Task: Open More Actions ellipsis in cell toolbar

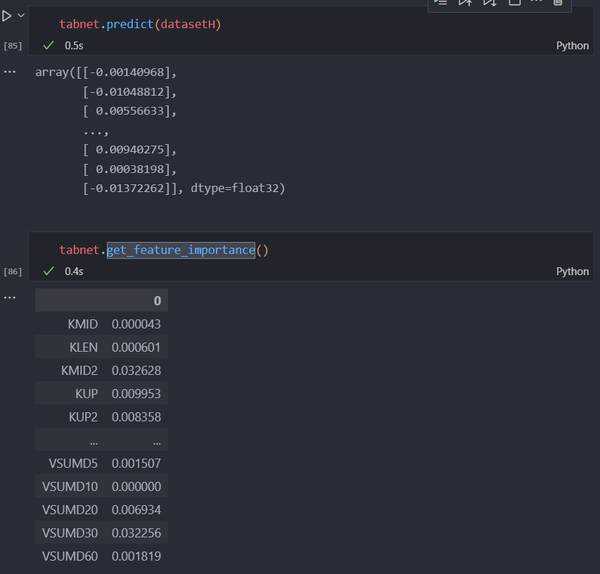Action: coord(536,3)
